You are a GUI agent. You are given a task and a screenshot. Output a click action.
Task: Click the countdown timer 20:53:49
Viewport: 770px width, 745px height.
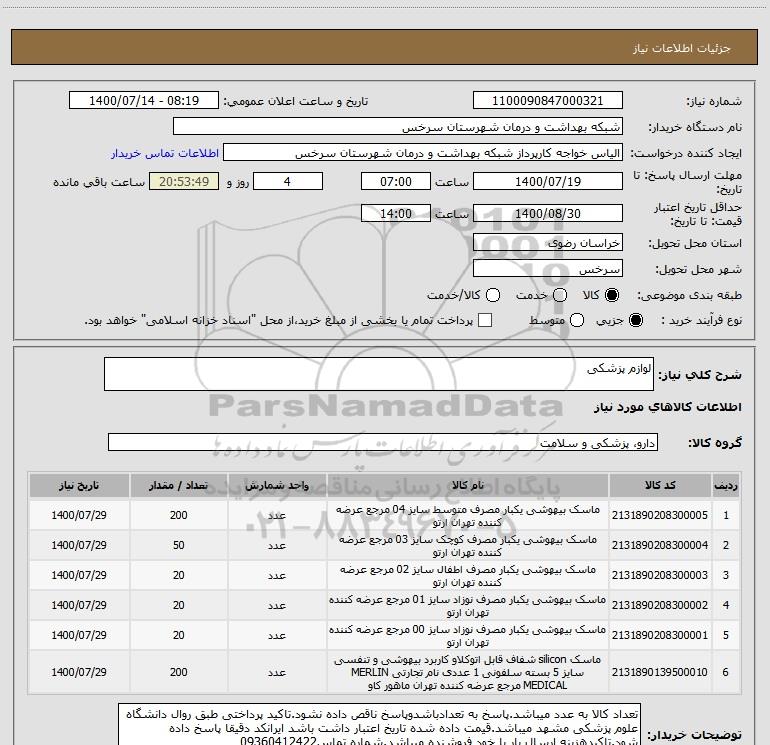tap(184, 181)
